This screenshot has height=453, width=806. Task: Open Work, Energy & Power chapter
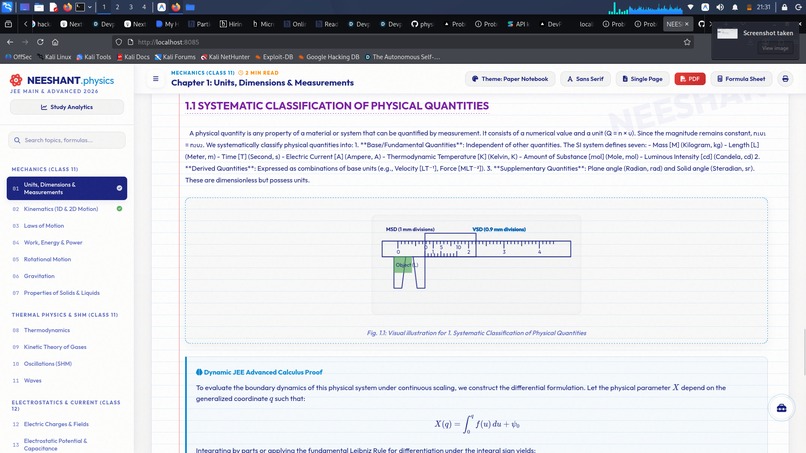(67, 242)
